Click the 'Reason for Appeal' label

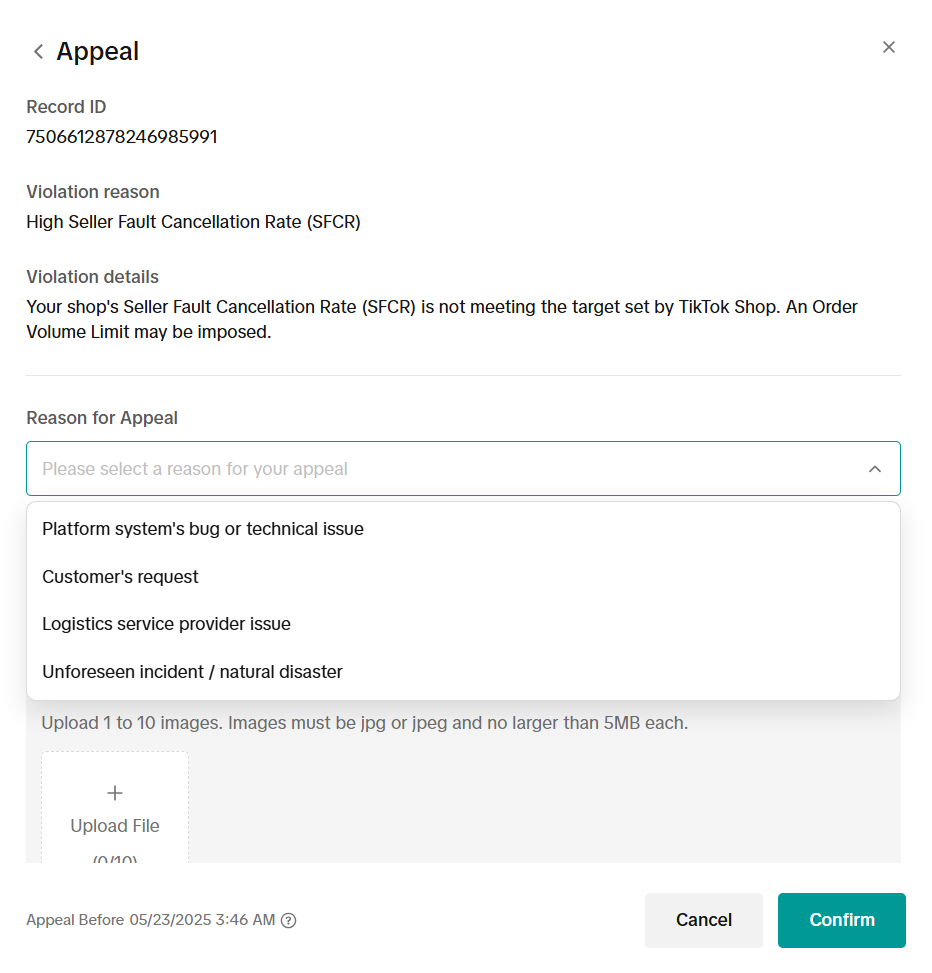pos(102,418)
